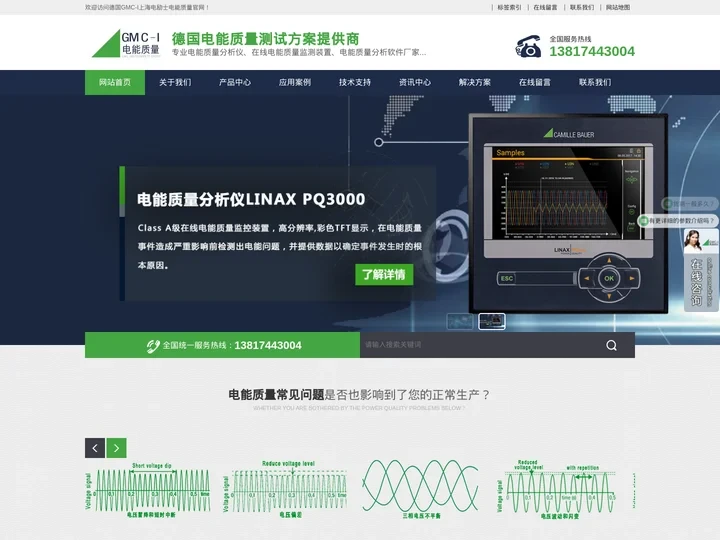This screenshot has width=720, height=540.
Task: Click the search magnifier icon
Action: click(611, 345)
